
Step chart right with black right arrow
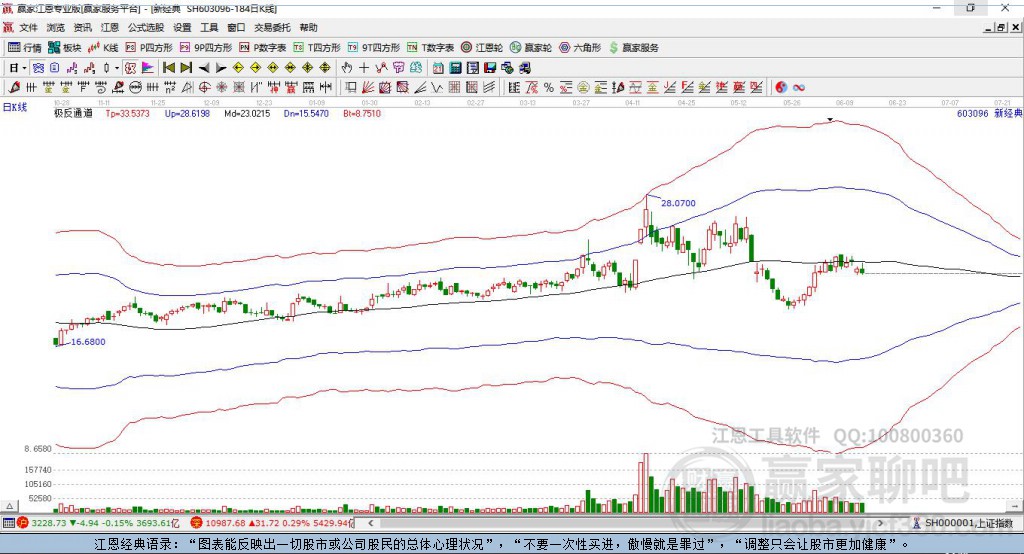[221, 68]
